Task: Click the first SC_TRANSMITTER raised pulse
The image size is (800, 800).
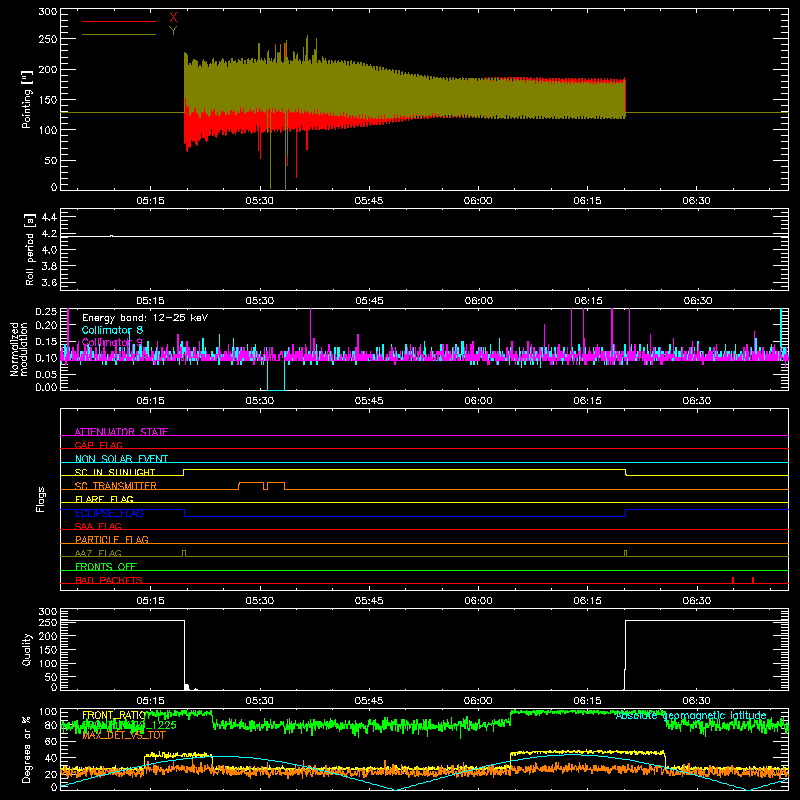Action: click(251, 485)
